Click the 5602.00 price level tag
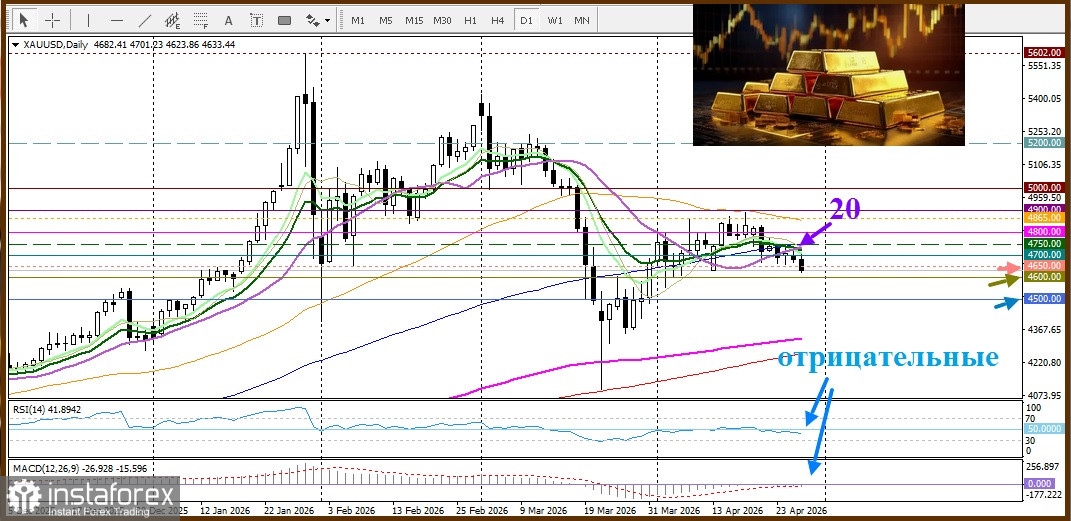 click(1044, 53)
